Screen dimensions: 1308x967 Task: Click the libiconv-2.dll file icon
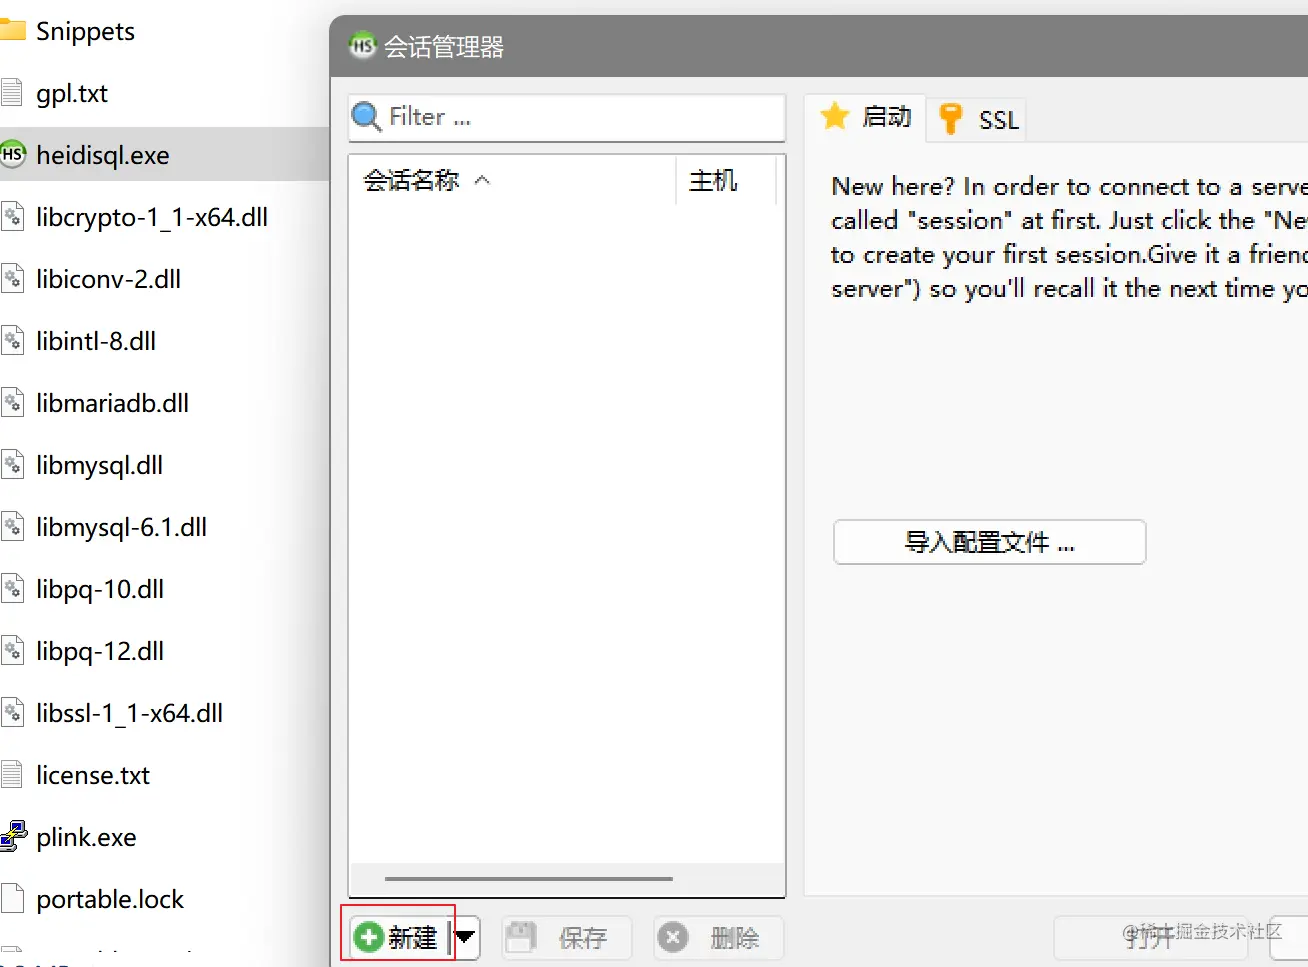(x=12, y=279)
